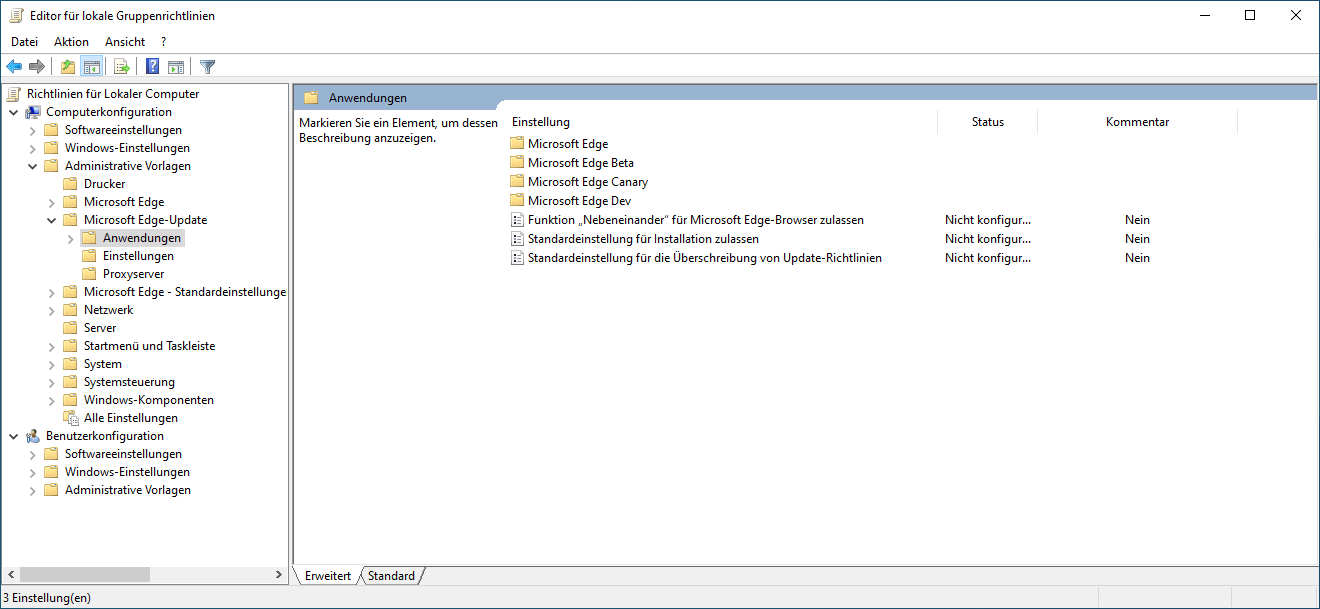The image size is (1320, 609).
Task: Collapse the Computerkonfiguration tree node
Action: [x=13, y=112]
